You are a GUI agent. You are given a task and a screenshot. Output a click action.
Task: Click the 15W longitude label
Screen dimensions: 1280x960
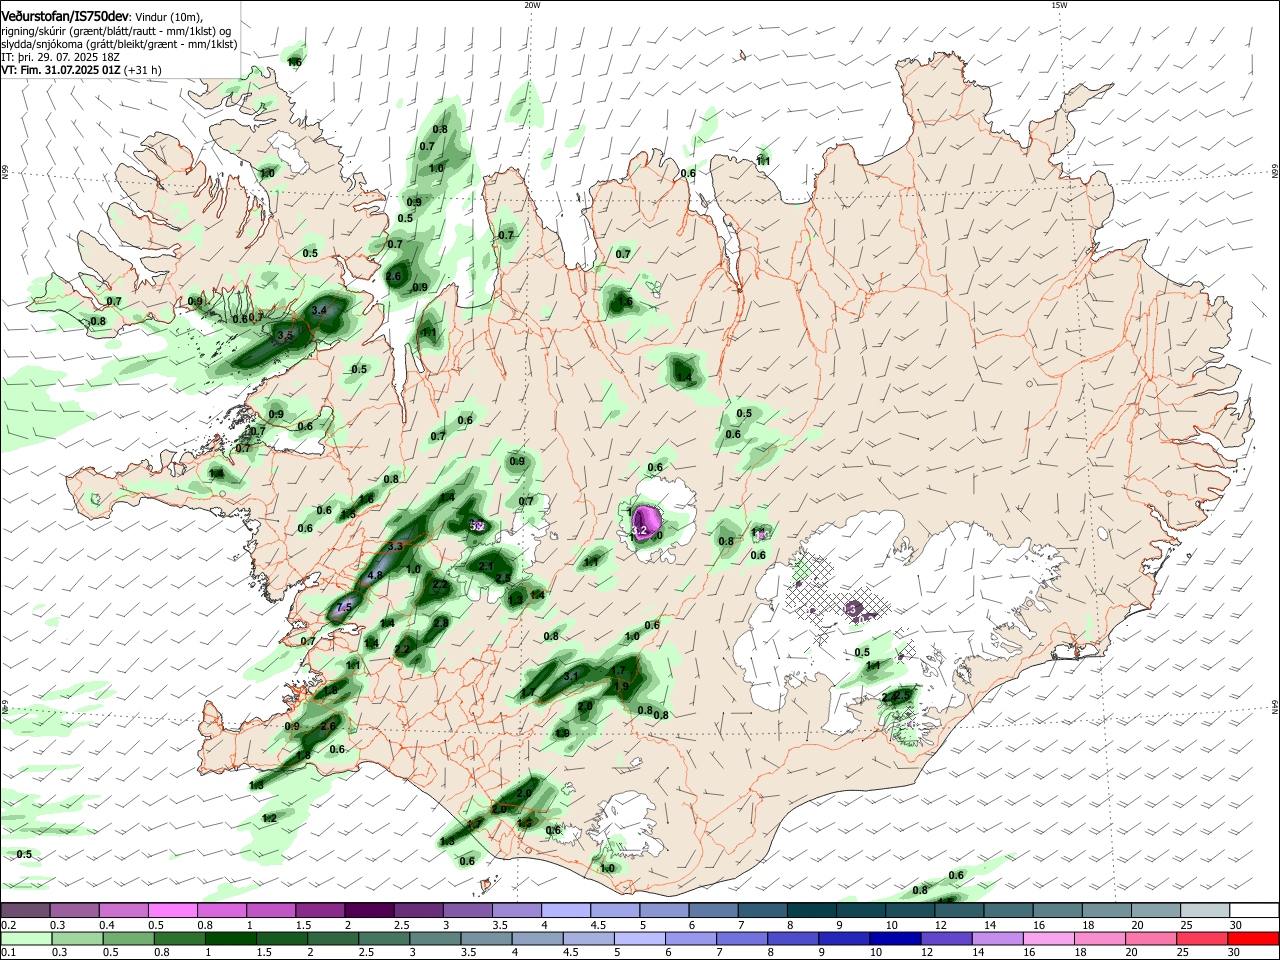[x=1059, y=5]
